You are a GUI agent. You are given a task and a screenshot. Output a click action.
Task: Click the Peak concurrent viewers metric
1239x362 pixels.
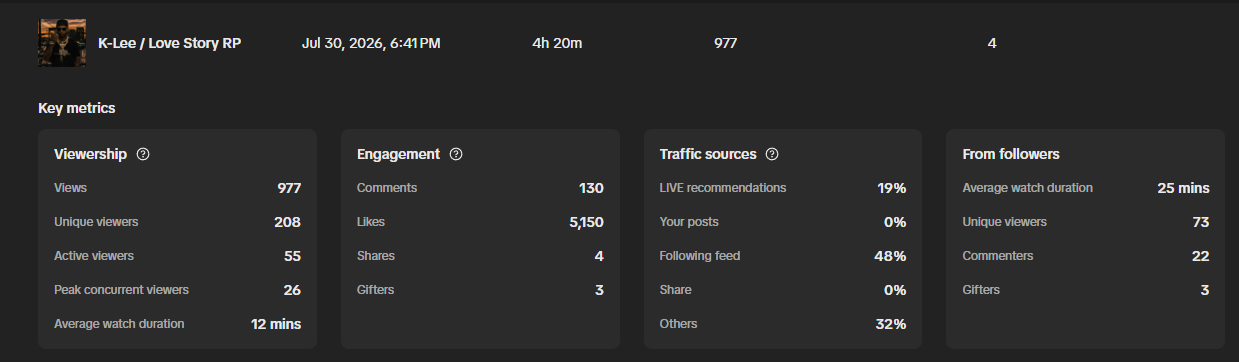[x=177, y=290]
